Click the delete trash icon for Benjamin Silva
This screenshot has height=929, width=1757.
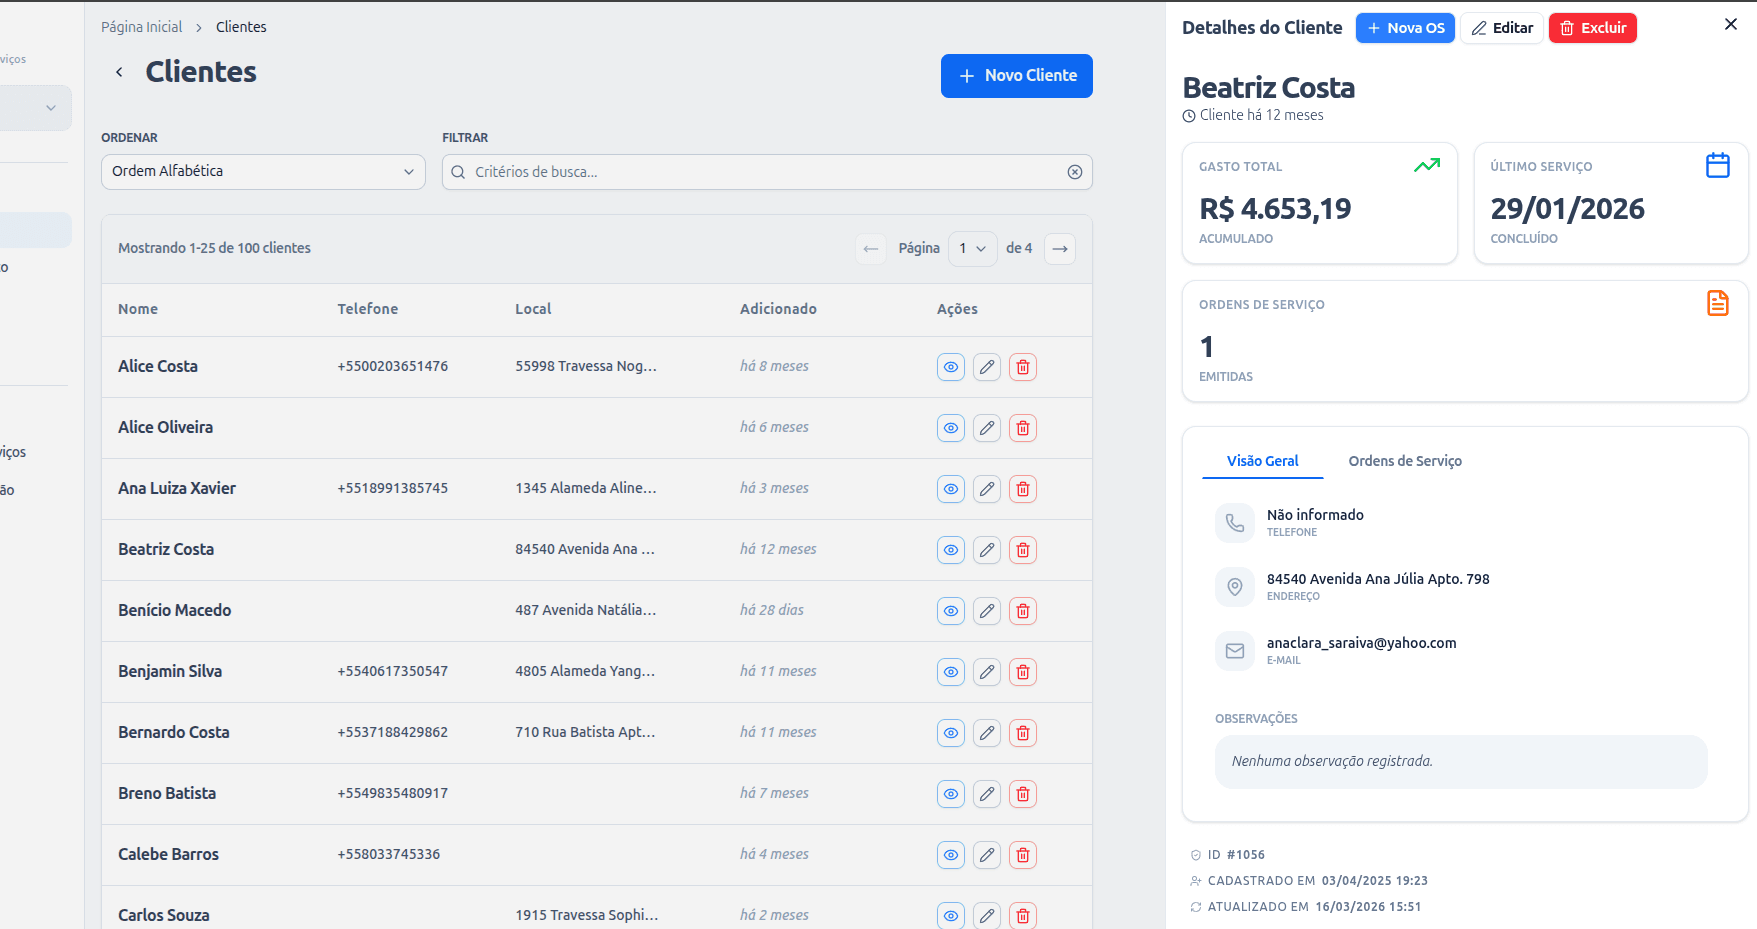(x=1022, y=672)
